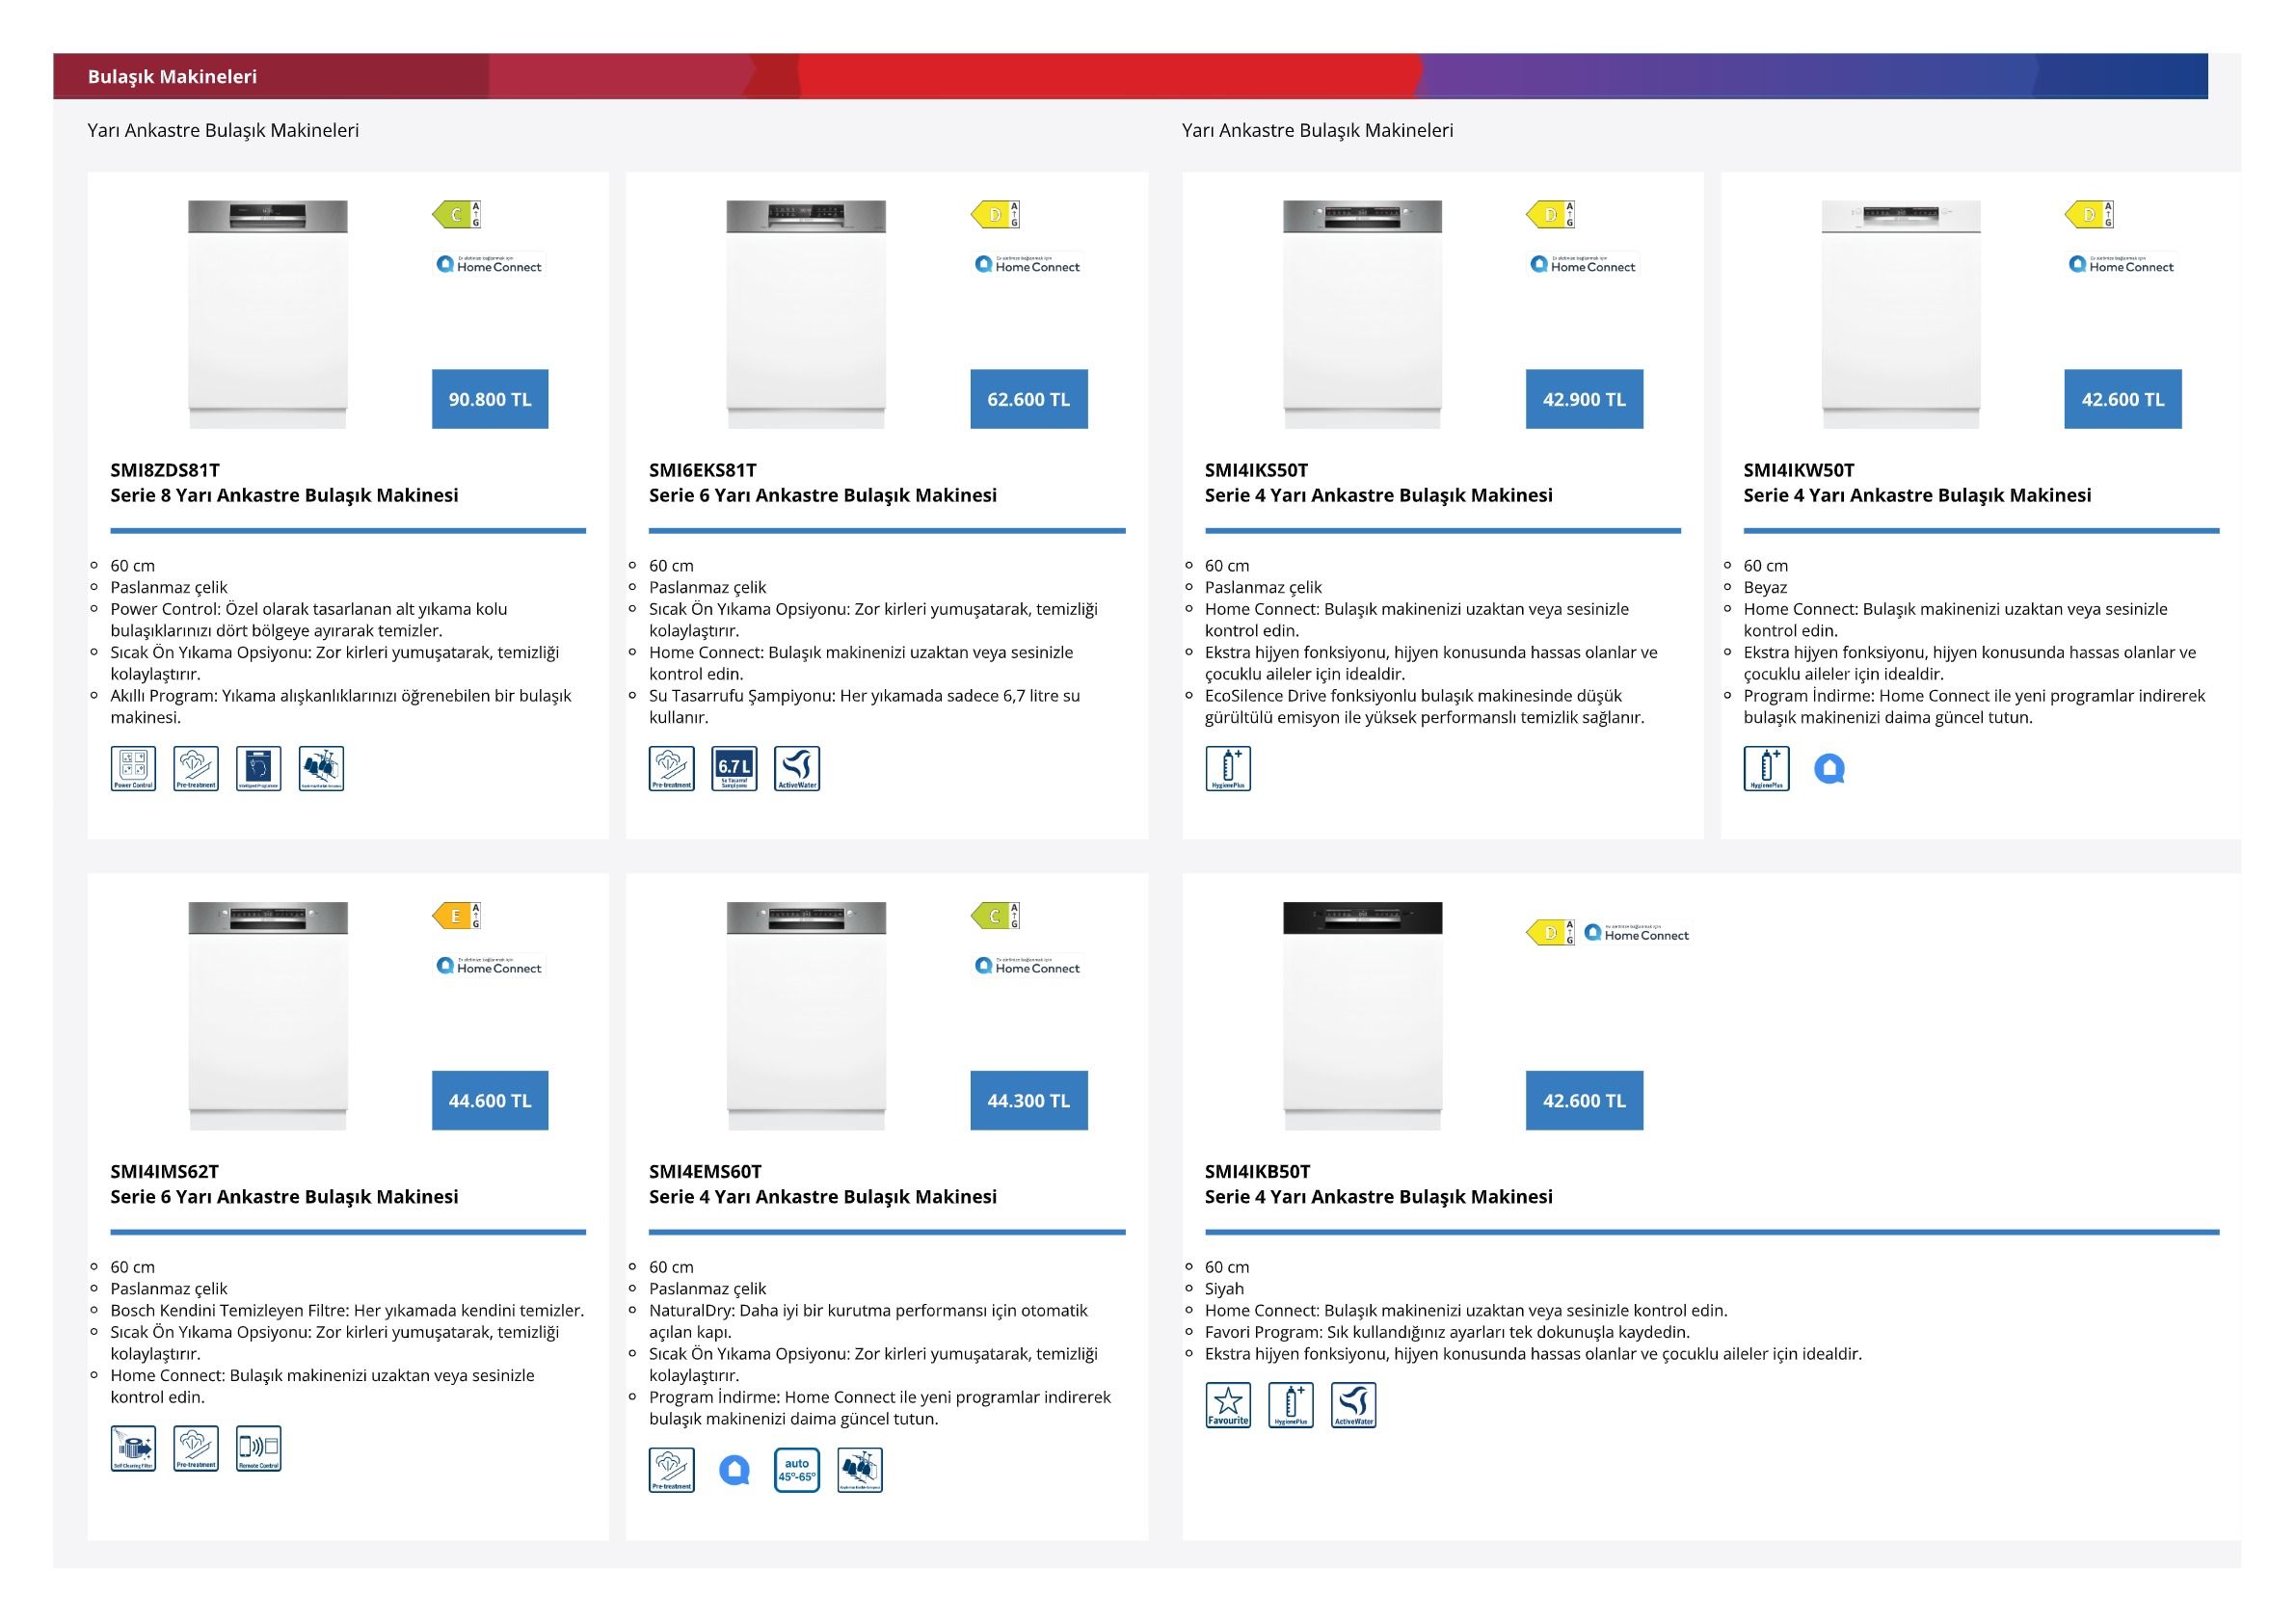Image resolution: width=2296 pixels, height=1622 pixels.
Task: Select HygienePlus icon under SMI4IKS50T
Action: [x=1228, y=768]
